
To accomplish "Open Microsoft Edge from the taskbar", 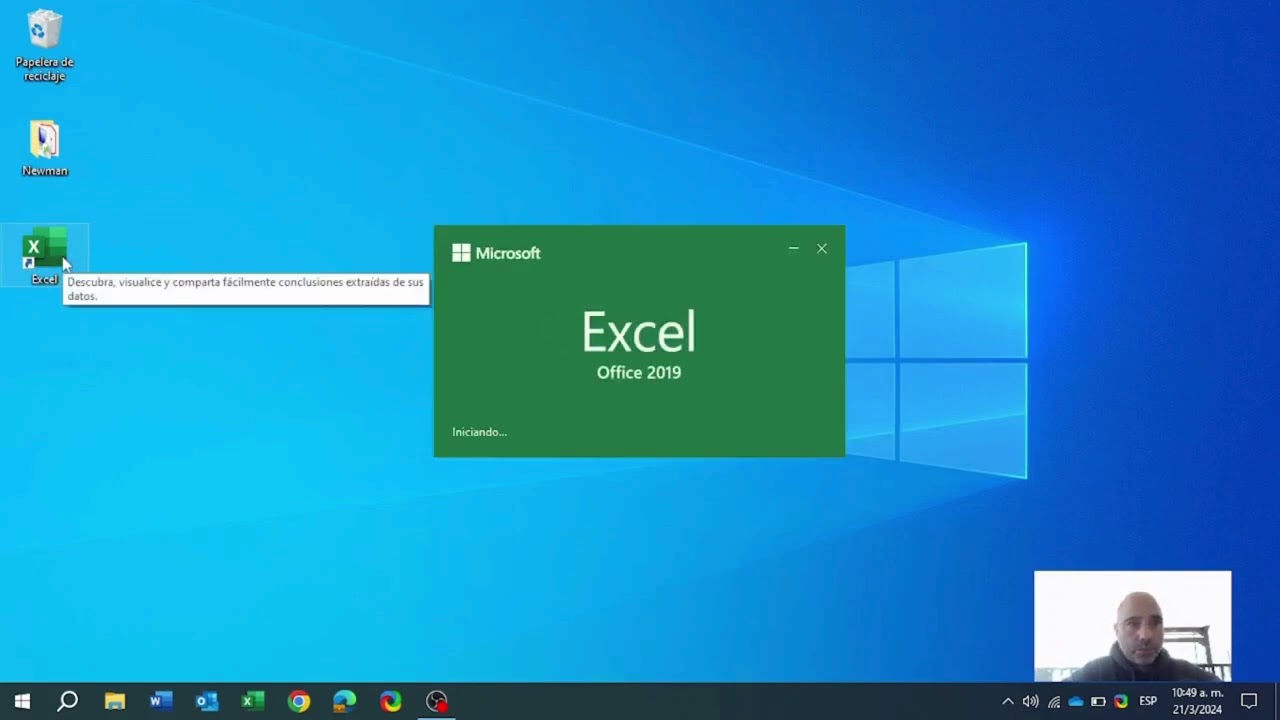I will (x=344, y=701).
